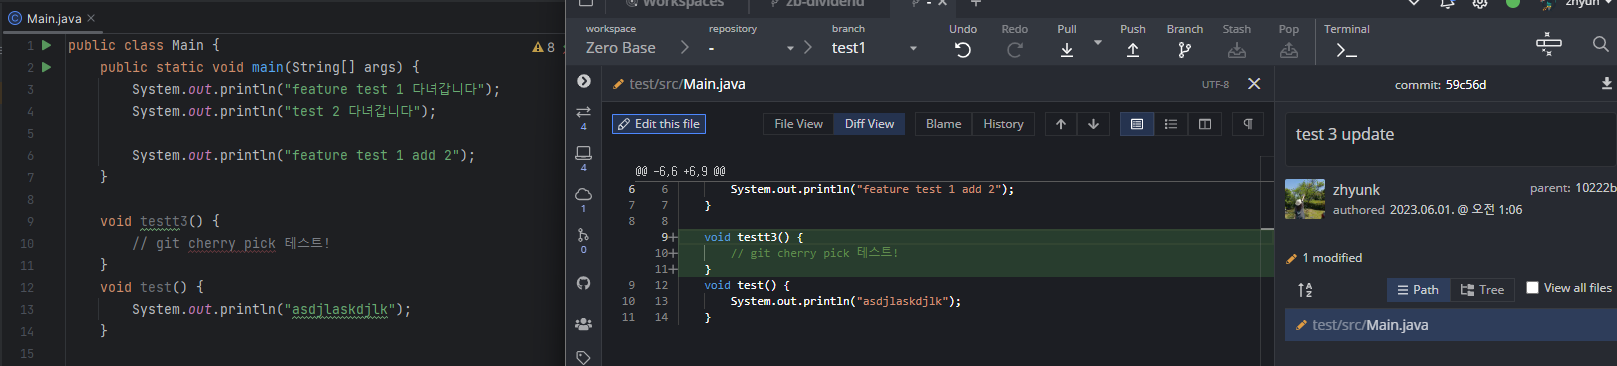Expand the test1 branch dropdown
The height and width of the screenshot is (366, 1617).
913,48
